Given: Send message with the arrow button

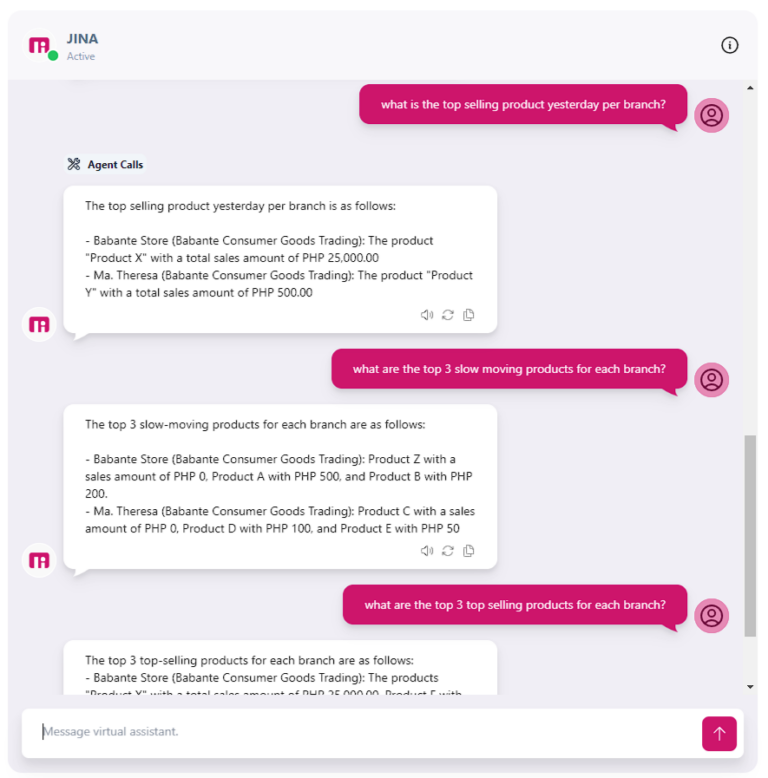Looking at the screenshot, I should coord(718,733).
